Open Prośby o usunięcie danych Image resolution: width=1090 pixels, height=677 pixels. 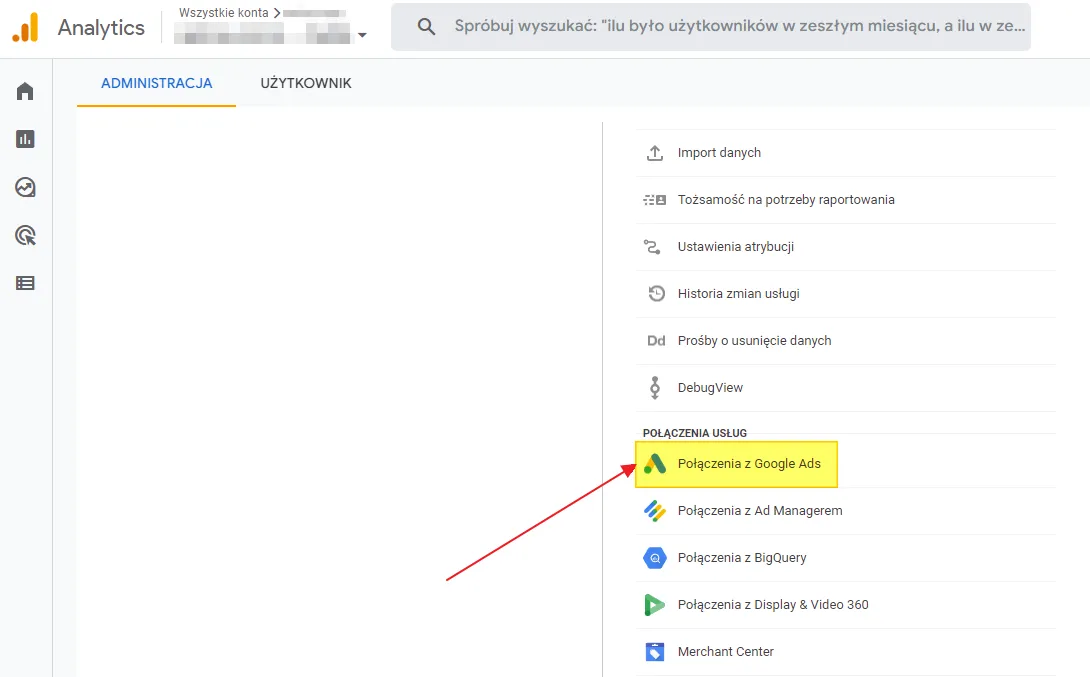click(846, 341)
